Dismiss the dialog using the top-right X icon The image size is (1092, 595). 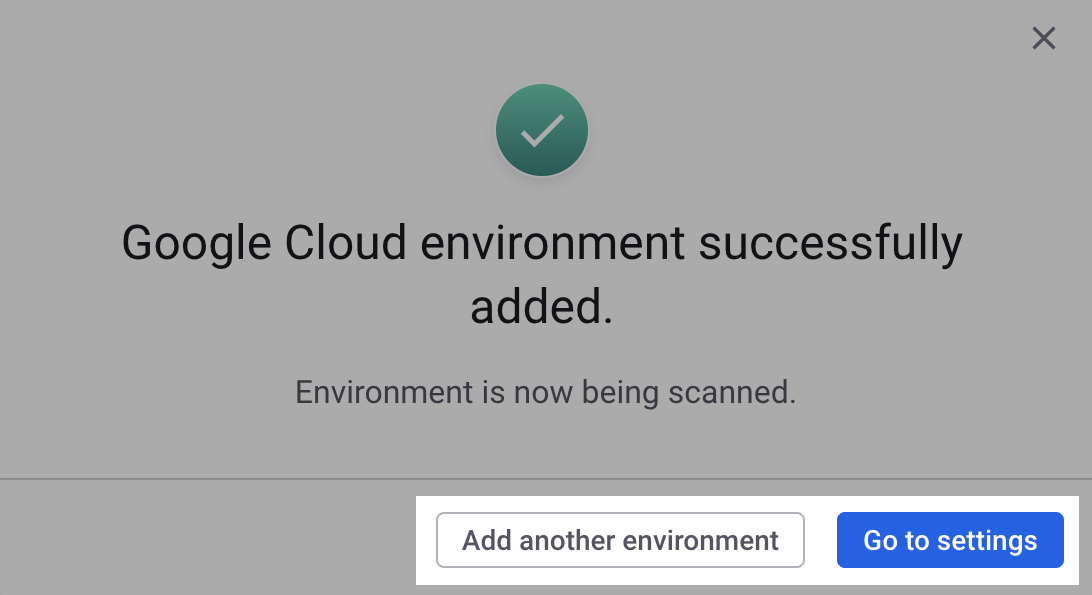pos(1043,39)
